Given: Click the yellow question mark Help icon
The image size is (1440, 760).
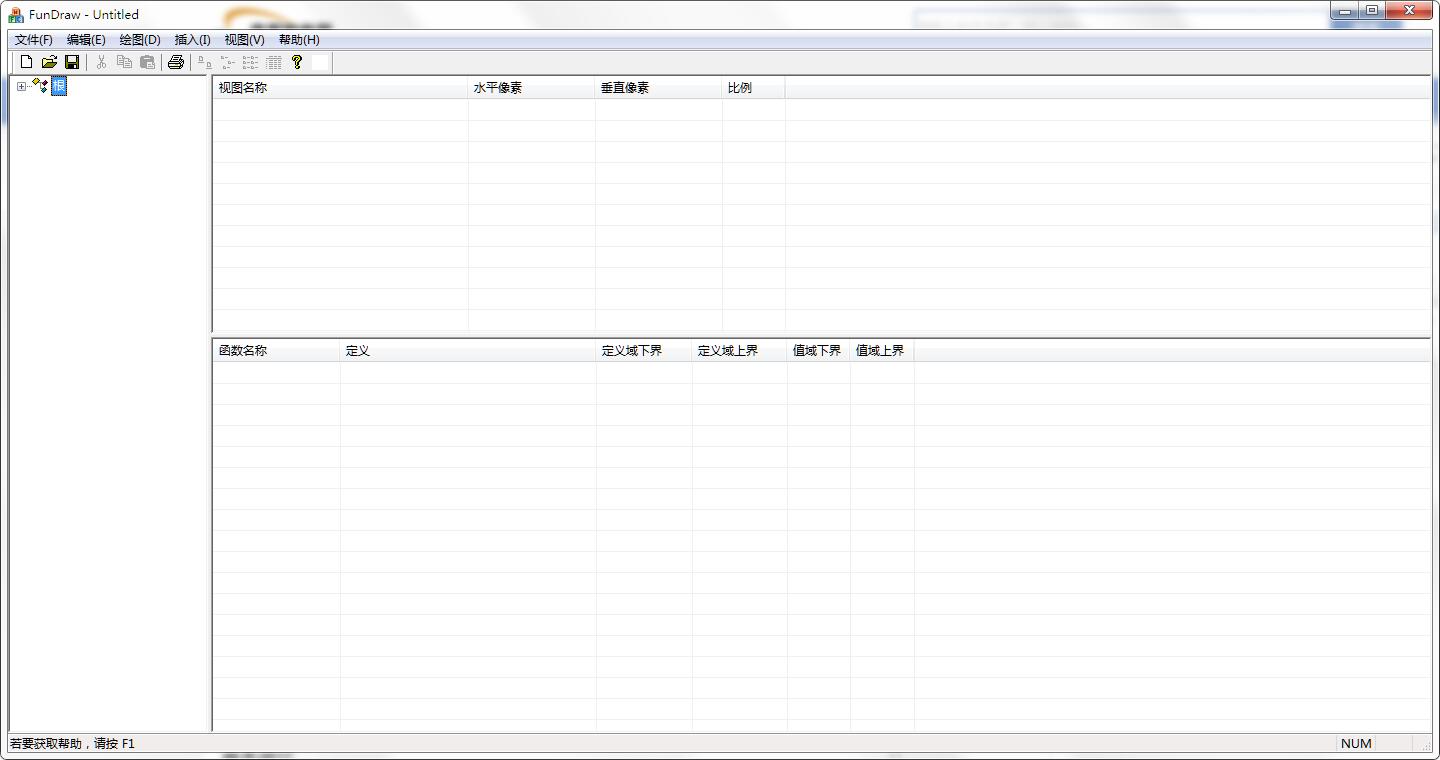Looking at the screenshot, I should 297,62.
